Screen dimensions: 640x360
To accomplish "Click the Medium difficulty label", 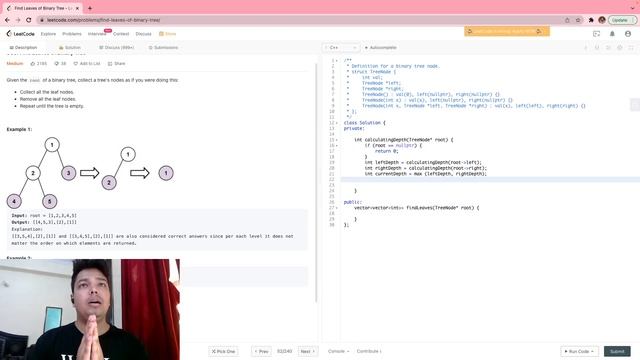I will tap(15, 64).
